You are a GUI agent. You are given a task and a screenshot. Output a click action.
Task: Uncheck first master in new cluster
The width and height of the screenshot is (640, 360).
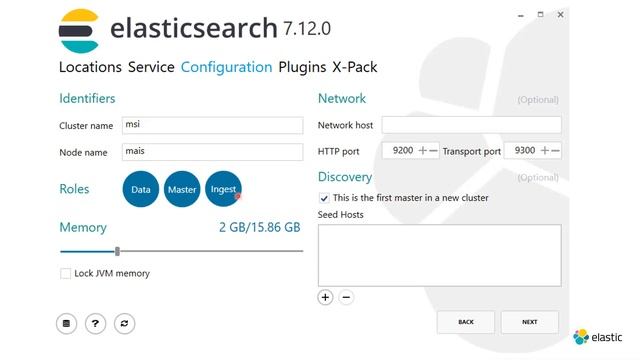(x=324, y=198)
